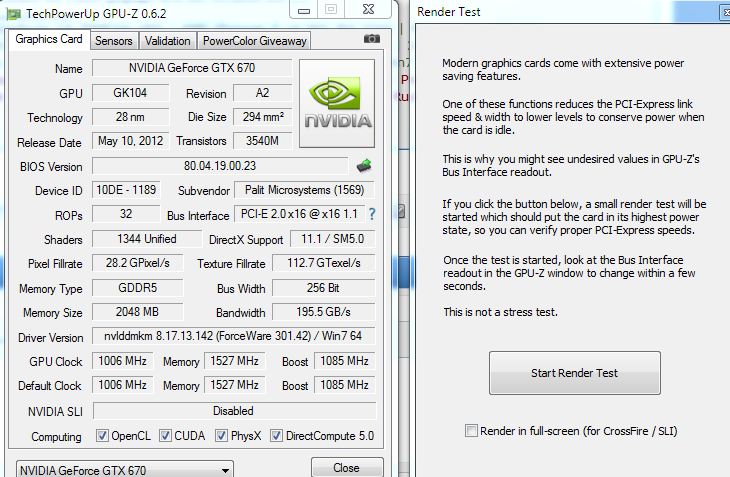Viewport: 730px width, 477px height.
Task: Toggle the DirectCompute 5.0 checkbox
Action: coord(276,436)
